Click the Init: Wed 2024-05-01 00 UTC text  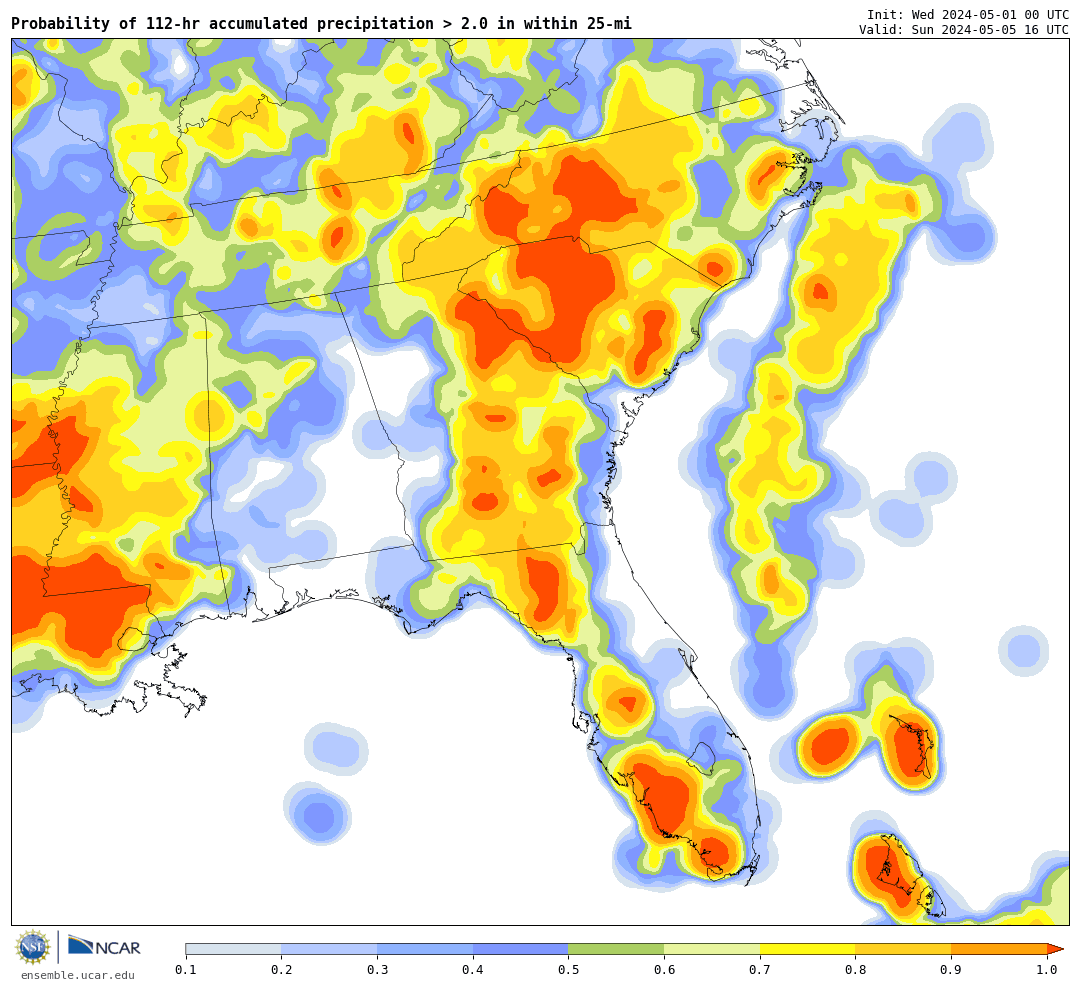pyautogui.click(x=968, y=14)
